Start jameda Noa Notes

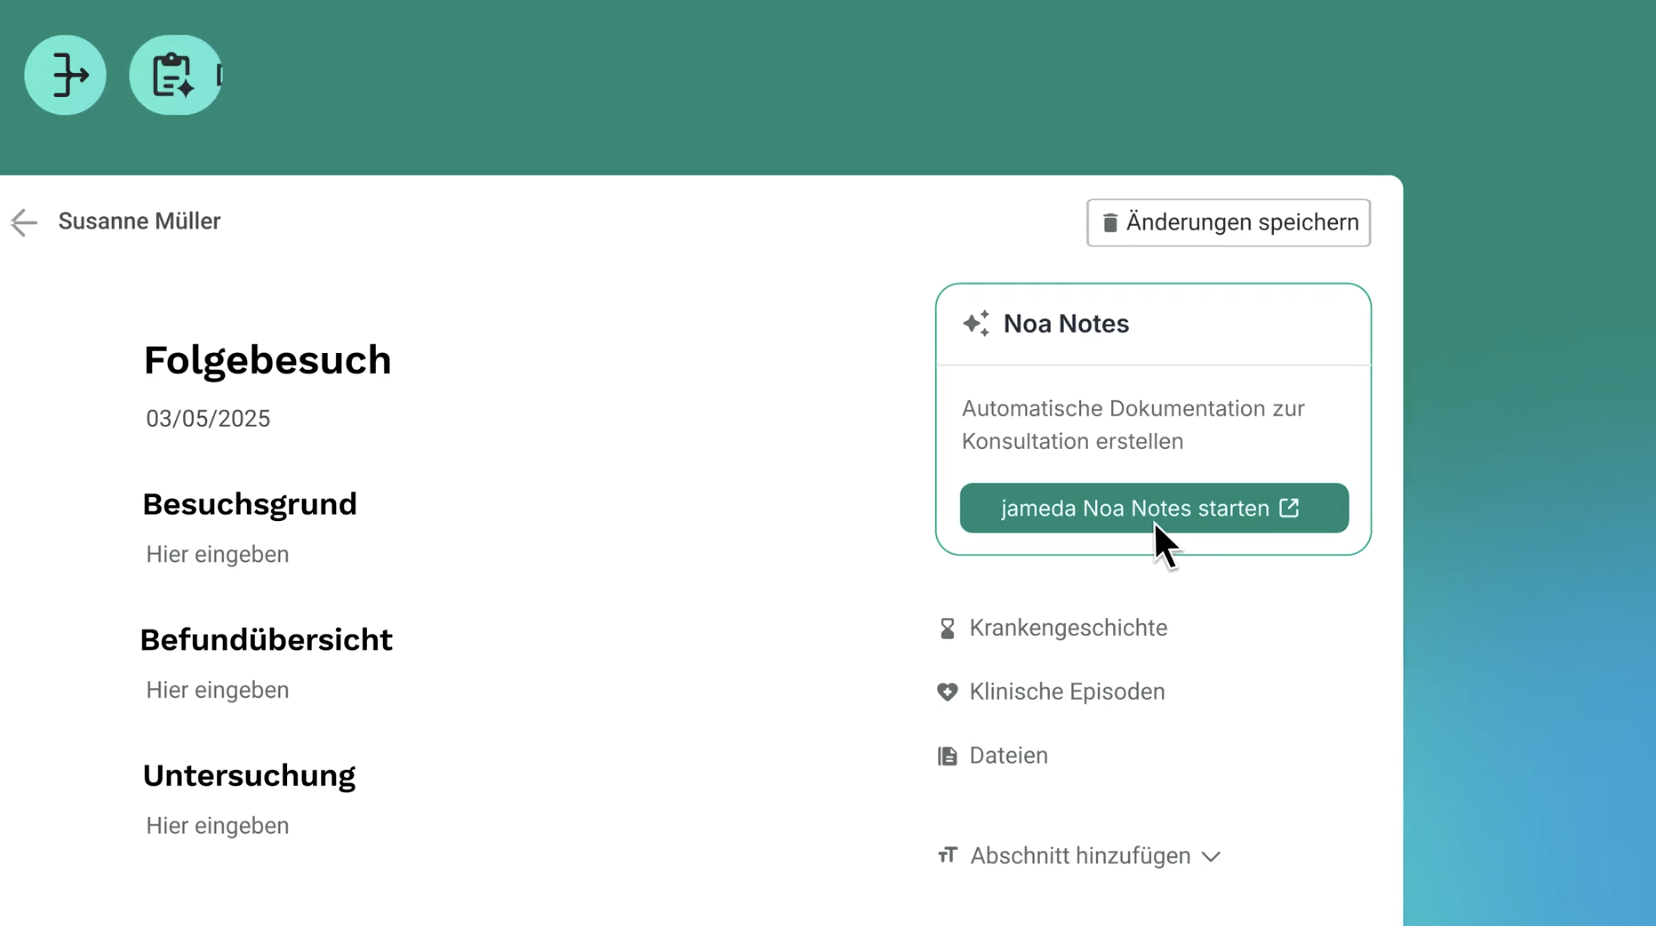[1154, 508]
